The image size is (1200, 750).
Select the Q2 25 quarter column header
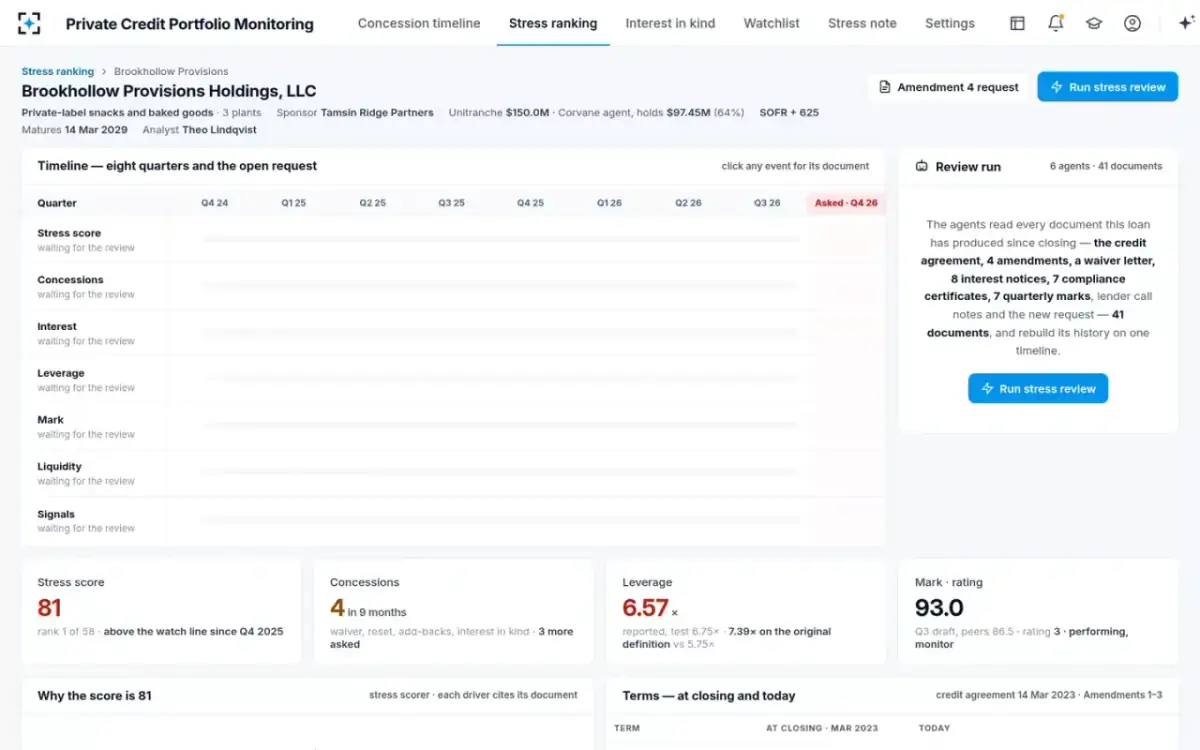pos(372,203)
